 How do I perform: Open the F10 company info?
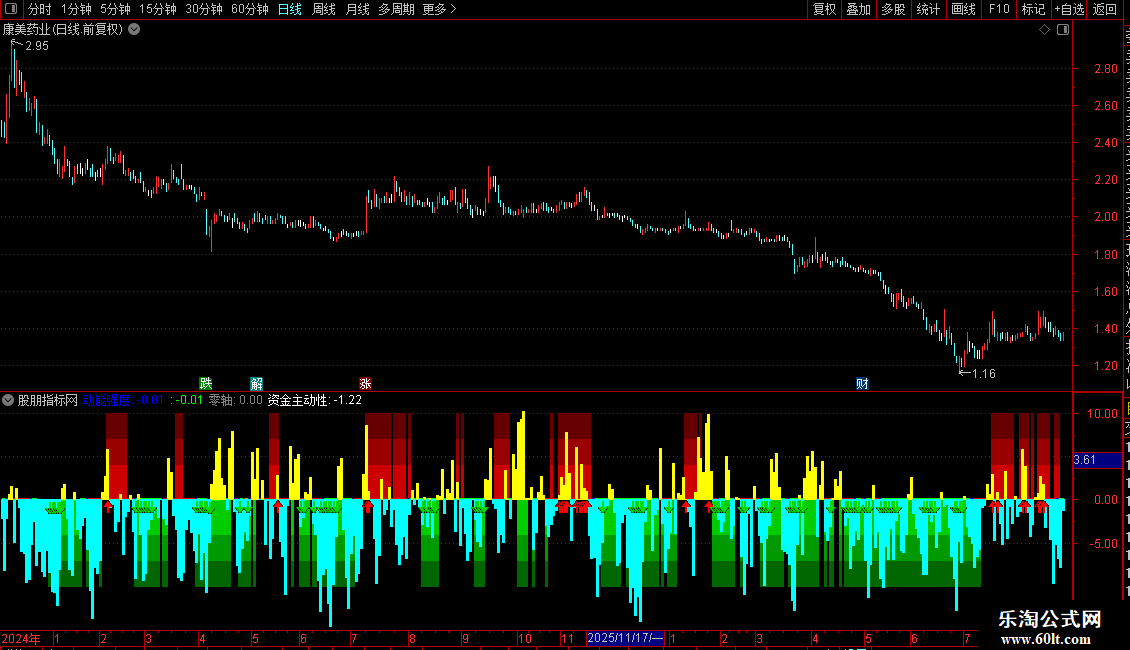point(999,9)
